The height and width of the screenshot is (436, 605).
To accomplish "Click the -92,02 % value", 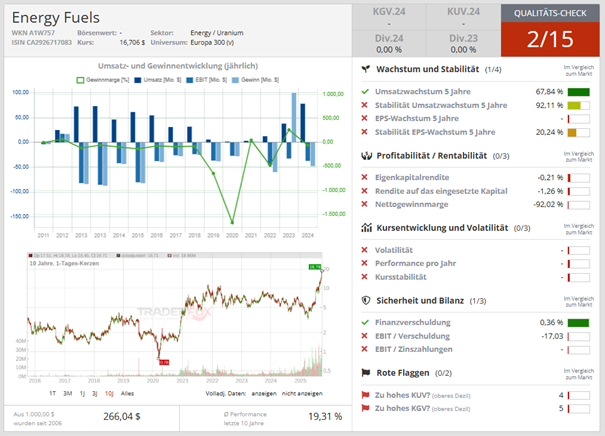I will (x=548, y=204).
